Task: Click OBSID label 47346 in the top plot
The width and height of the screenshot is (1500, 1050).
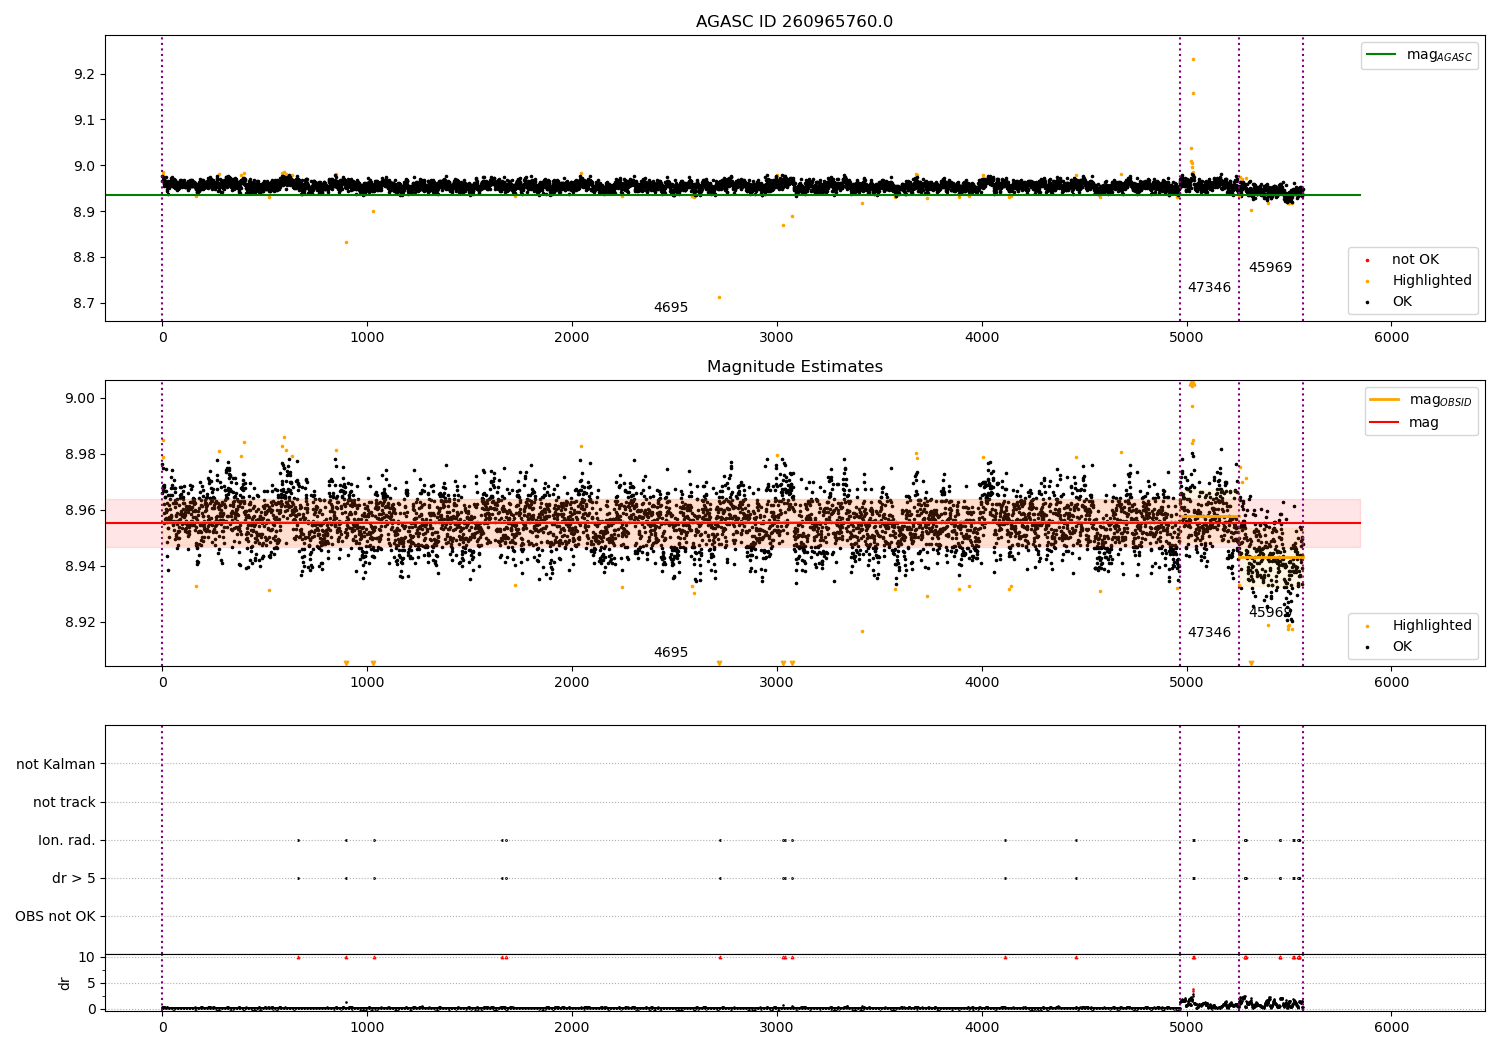Action: click(1210, 288)
